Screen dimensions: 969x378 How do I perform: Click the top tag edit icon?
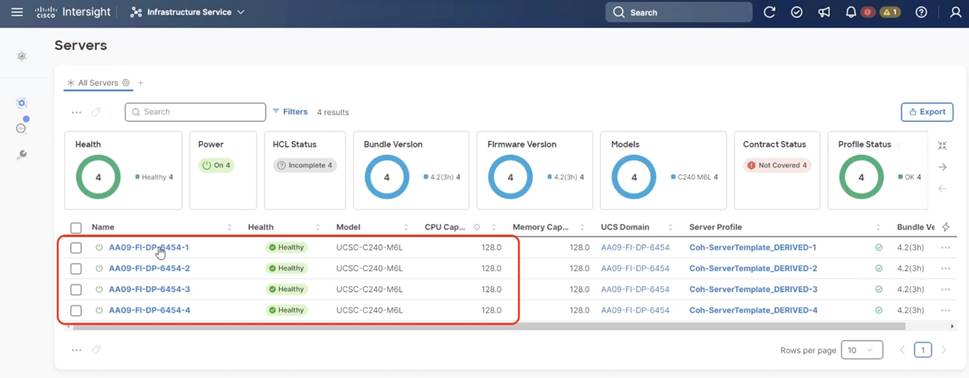coord(96,112)
